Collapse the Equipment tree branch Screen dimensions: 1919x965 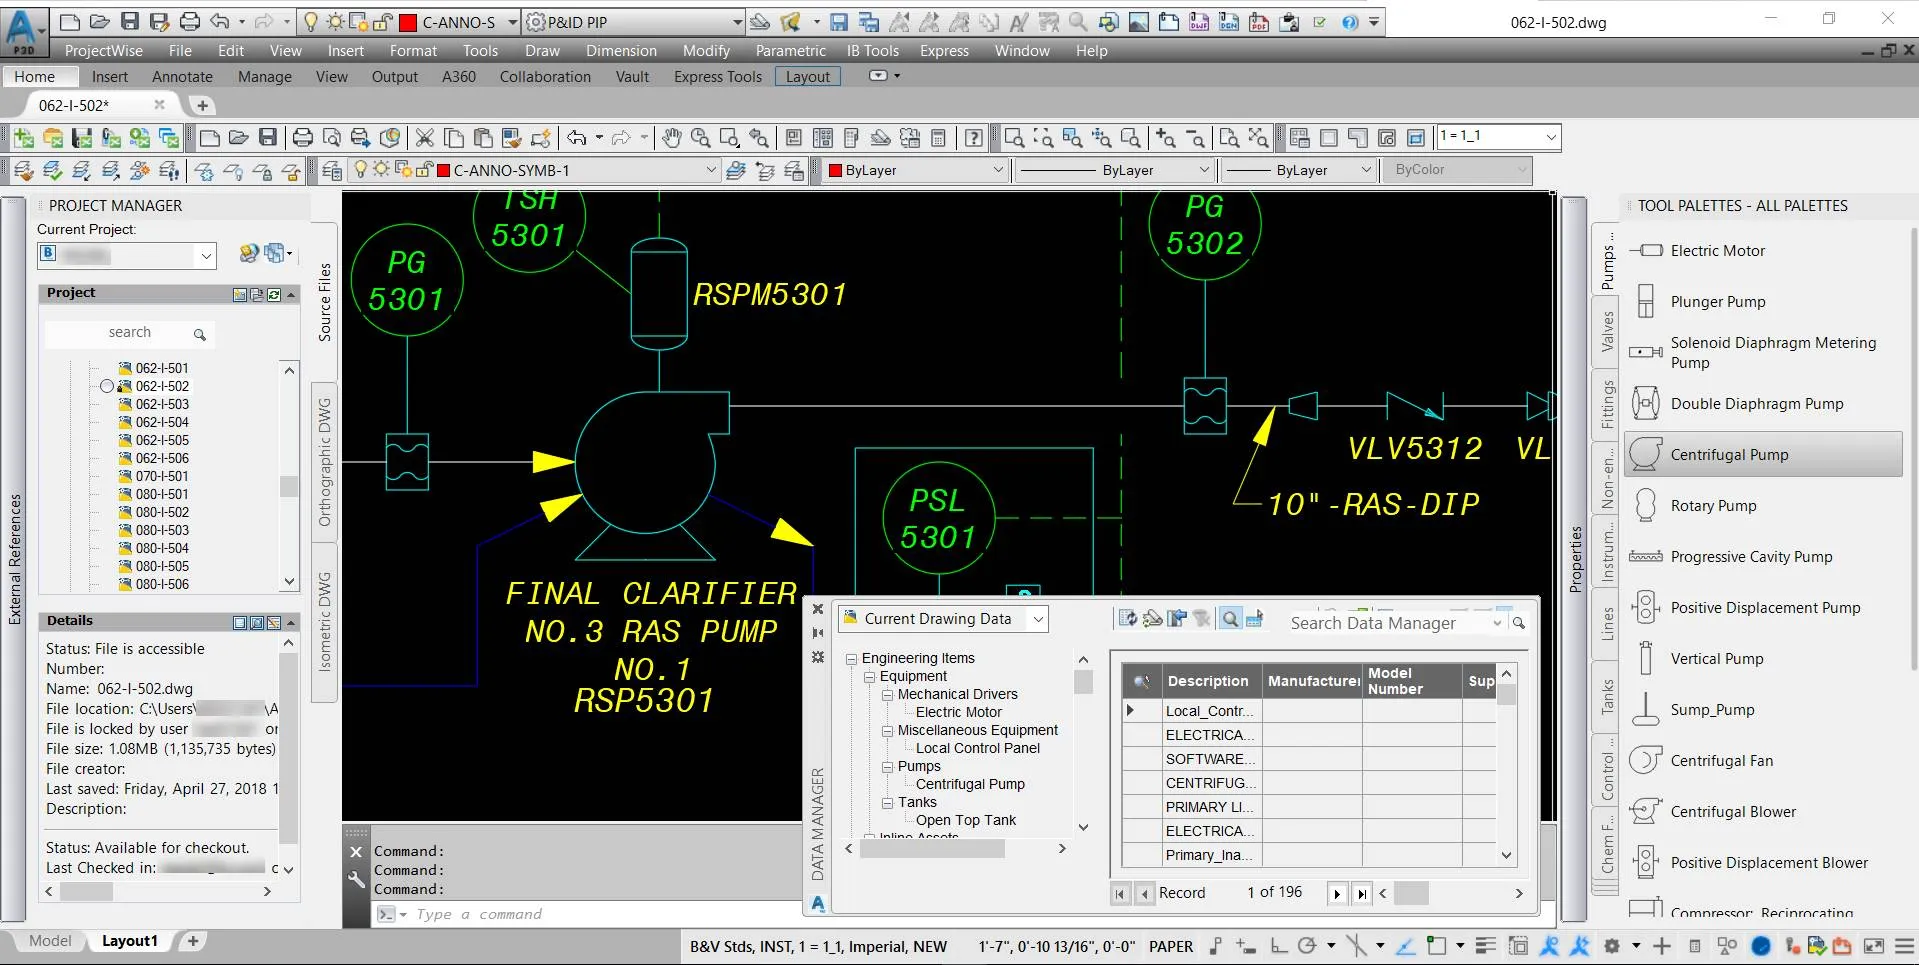tap(869, 676)
